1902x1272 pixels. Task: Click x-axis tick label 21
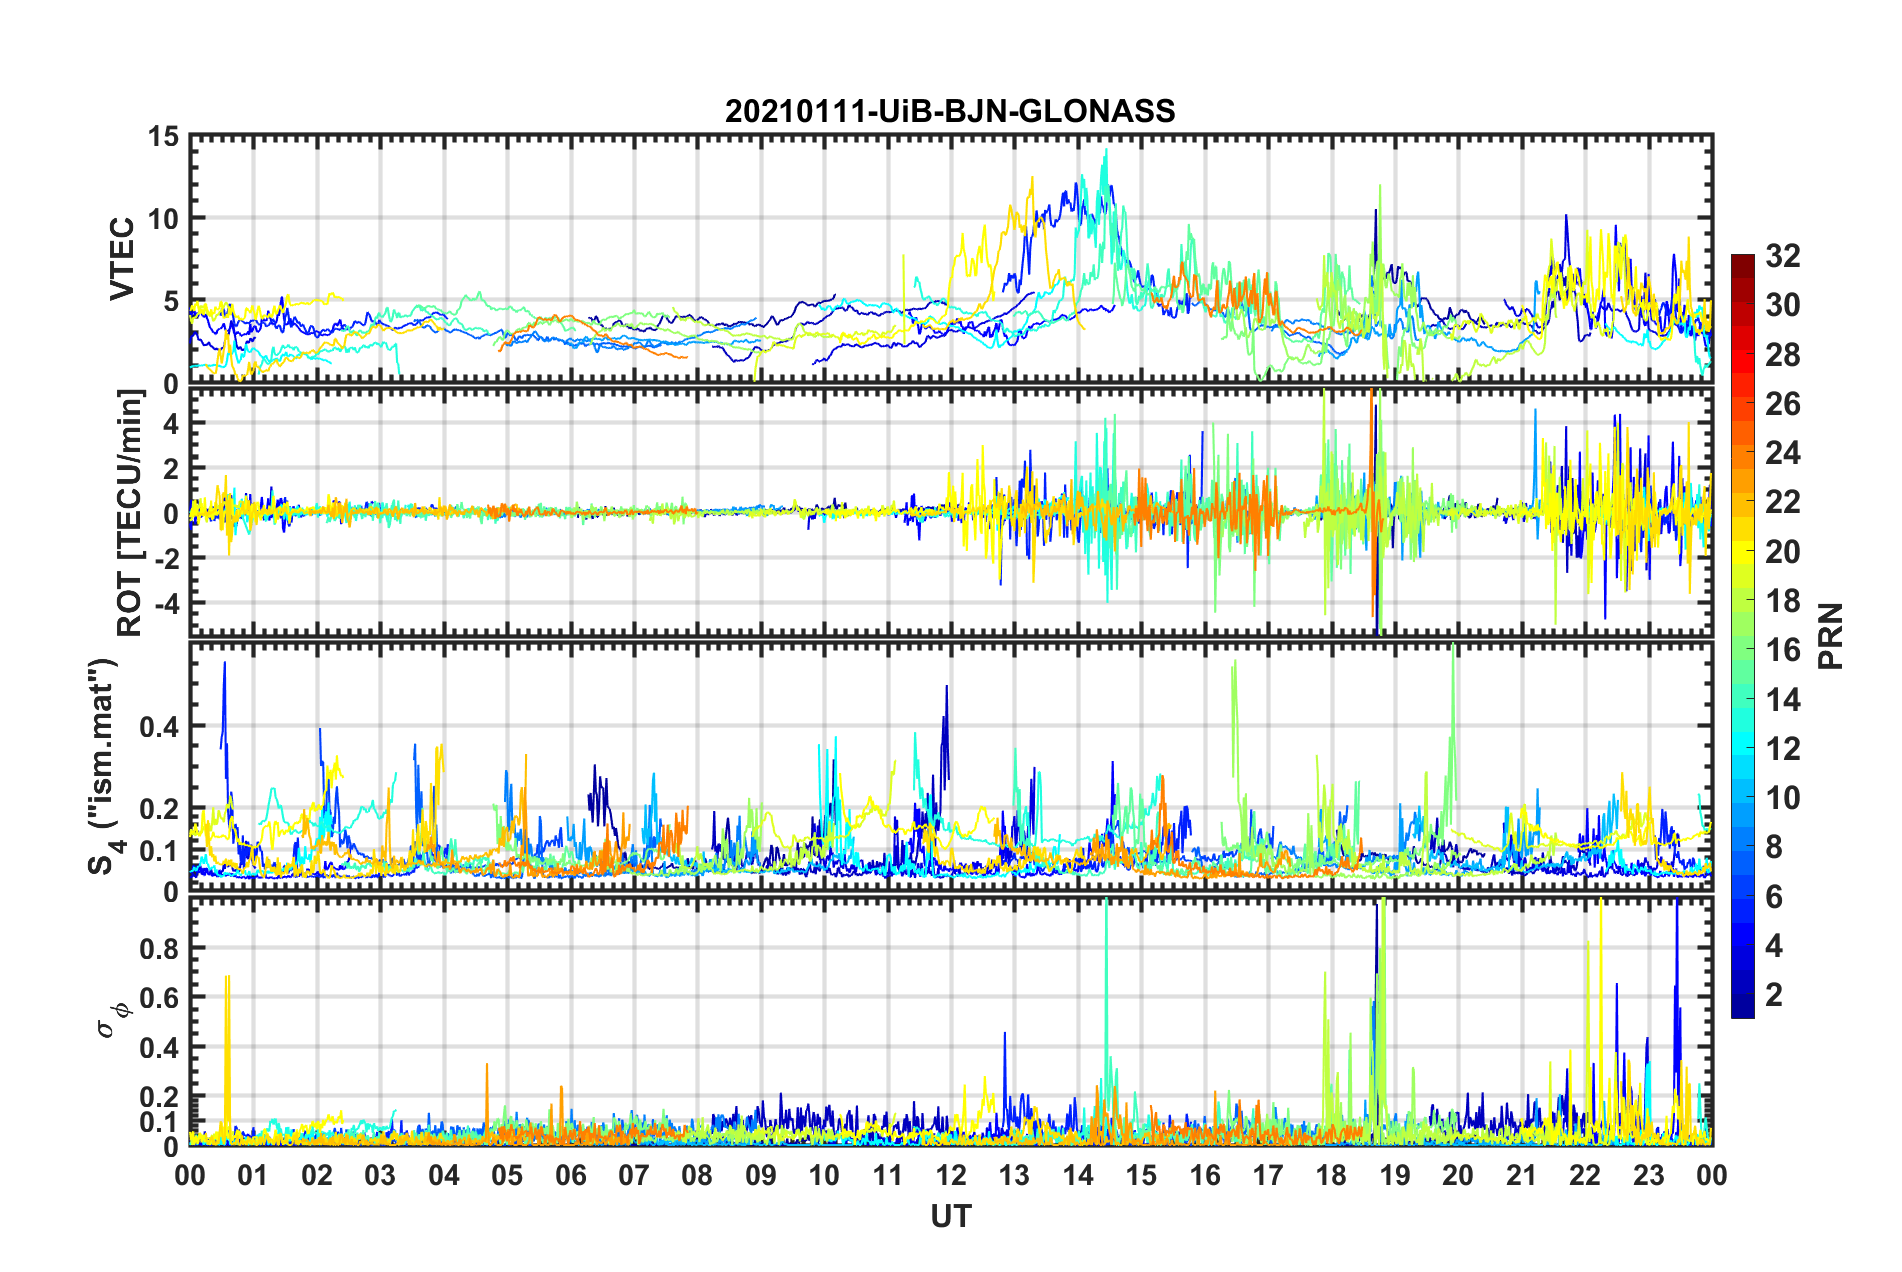click(x=1521, y=1175)
